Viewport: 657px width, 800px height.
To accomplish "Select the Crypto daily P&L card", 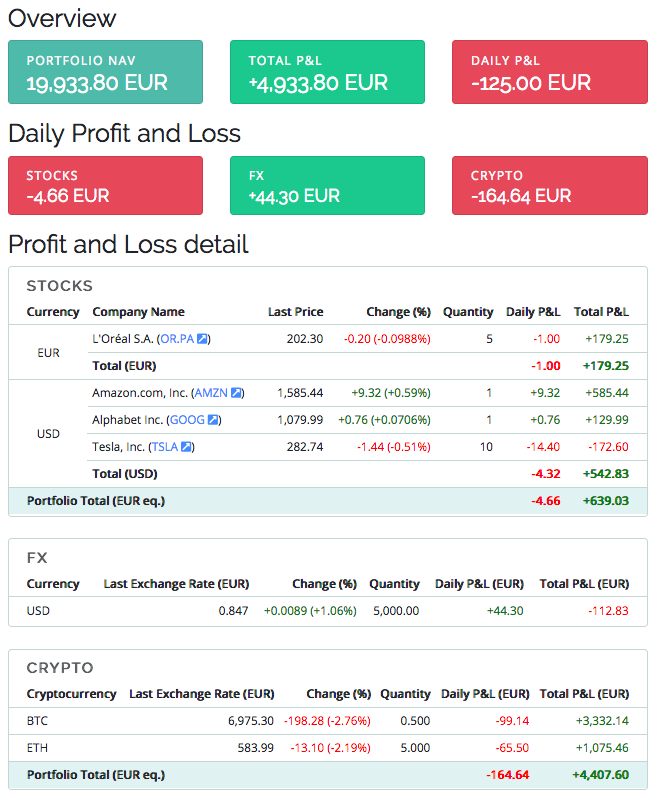I will 550,185.
